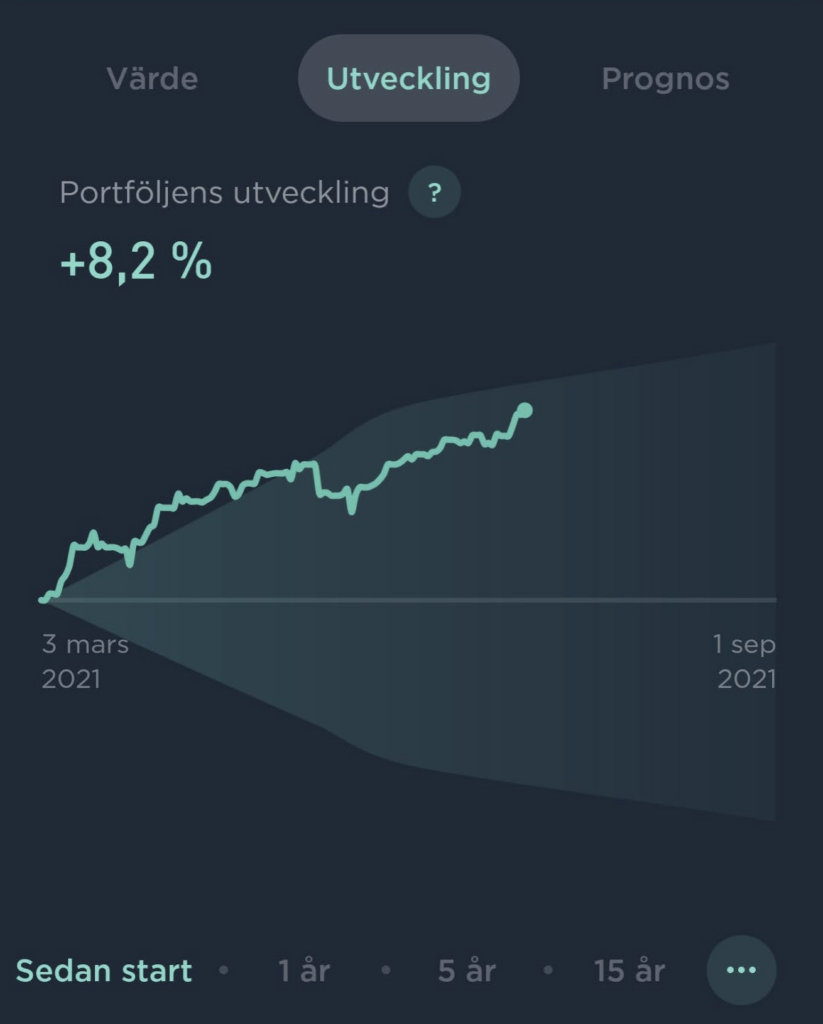This screenshot has height=1024, width=823.
Task: Open the Prognos tab
Action: pos(665,78)
